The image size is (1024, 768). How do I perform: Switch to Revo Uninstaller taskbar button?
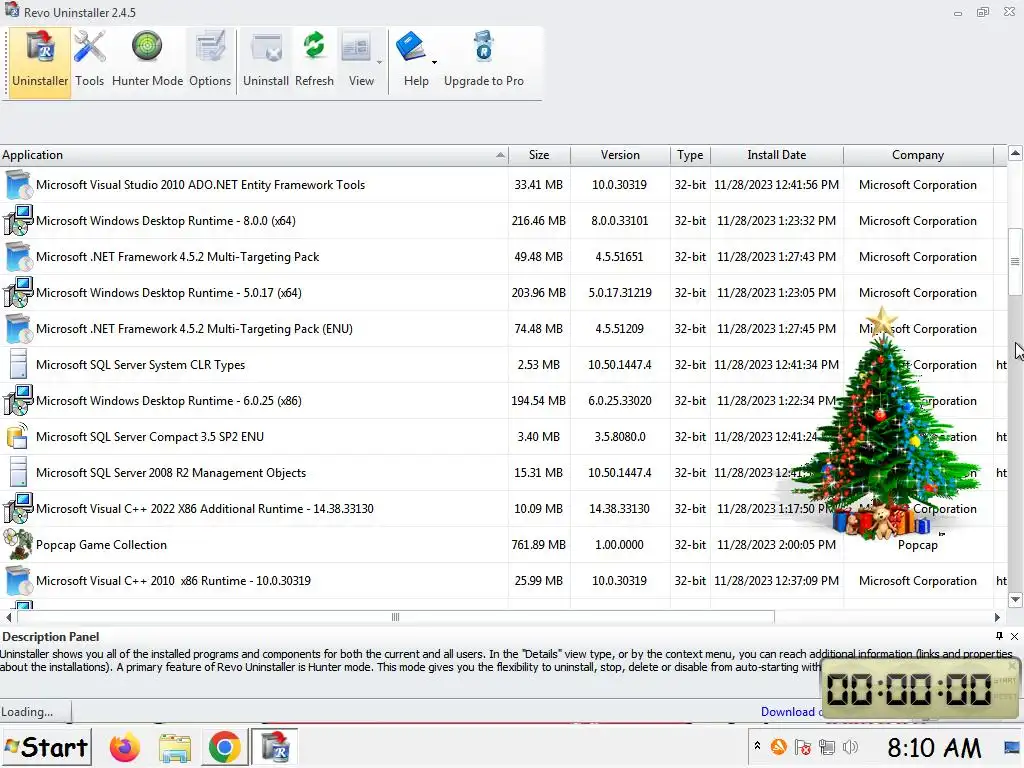[x=275, y=748]
